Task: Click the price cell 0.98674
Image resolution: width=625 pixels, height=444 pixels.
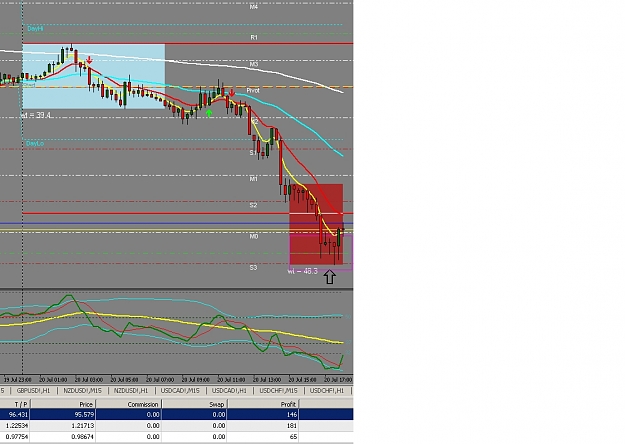Action: click(x=83, y=437)
